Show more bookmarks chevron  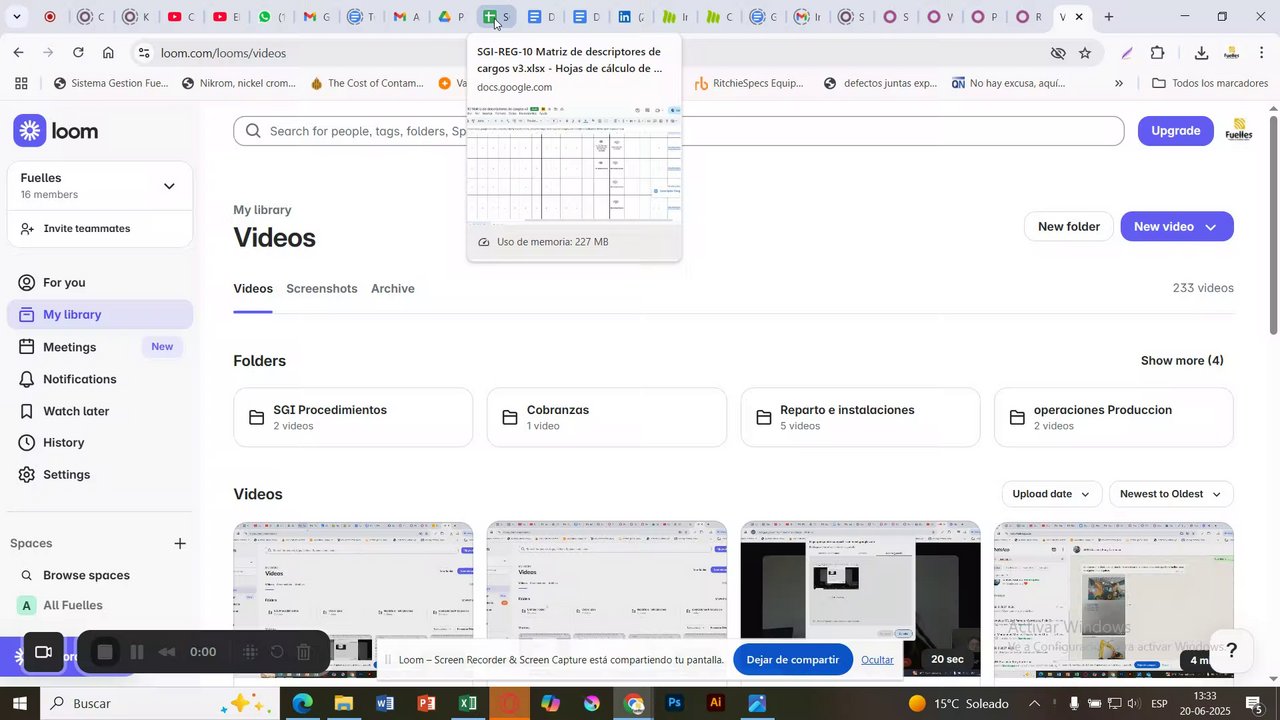(x=1118, y=83)
